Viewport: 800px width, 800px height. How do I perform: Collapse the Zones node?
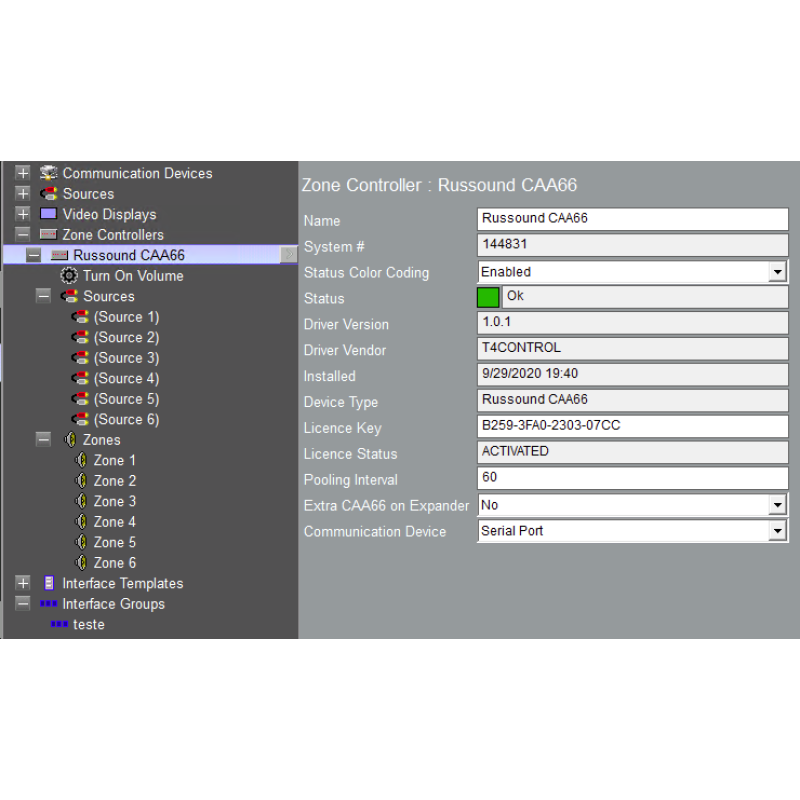[43, 439]
